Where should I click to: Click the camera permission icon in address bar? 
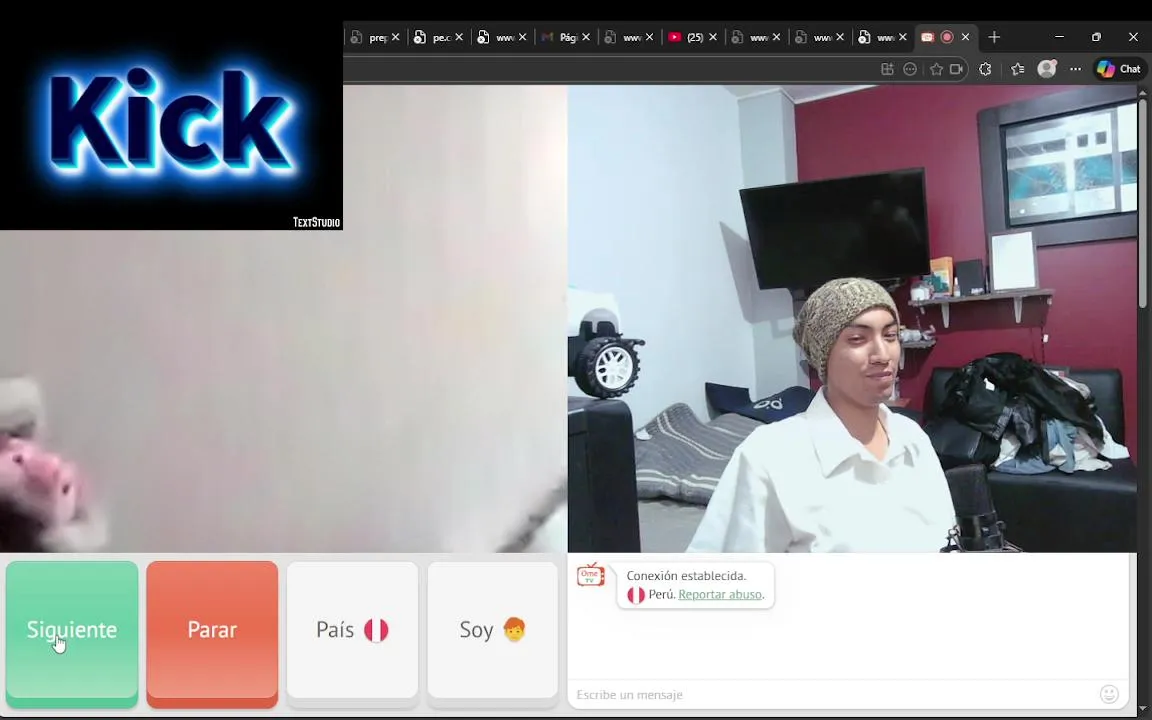(957, 69)
